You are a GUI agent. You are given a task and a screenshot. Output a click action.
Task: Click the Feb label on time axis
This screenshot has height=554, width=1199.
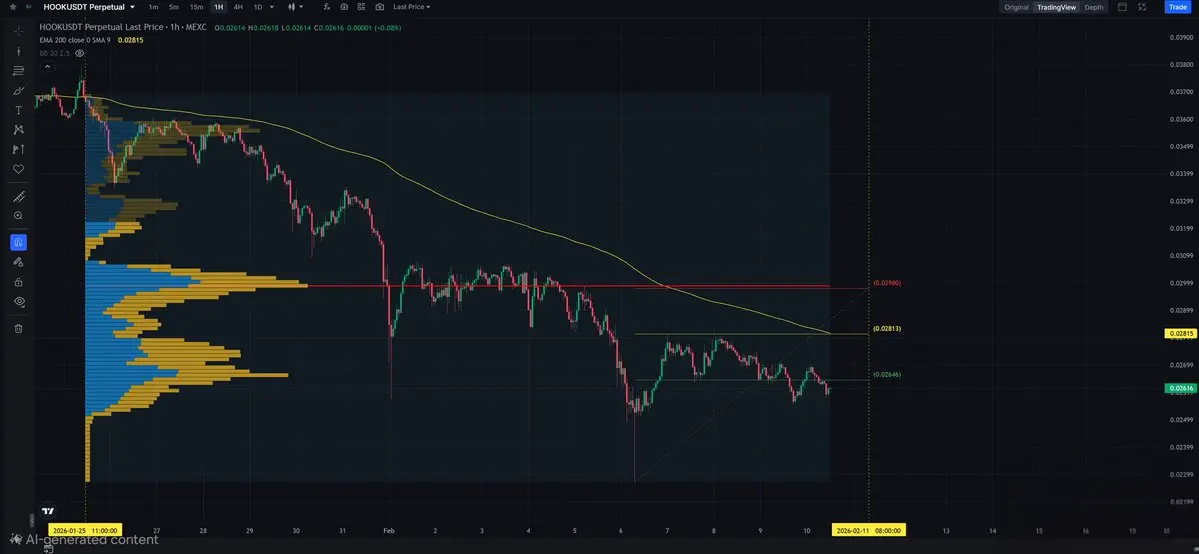point(388,530)
